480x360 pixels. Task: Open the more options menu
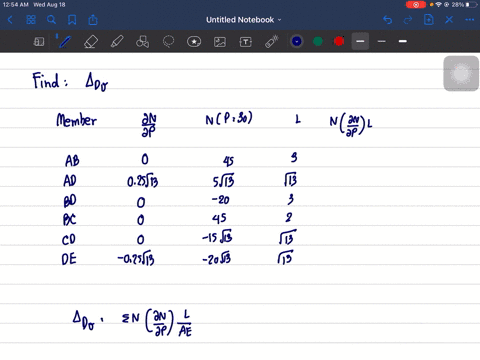(470, 20)
